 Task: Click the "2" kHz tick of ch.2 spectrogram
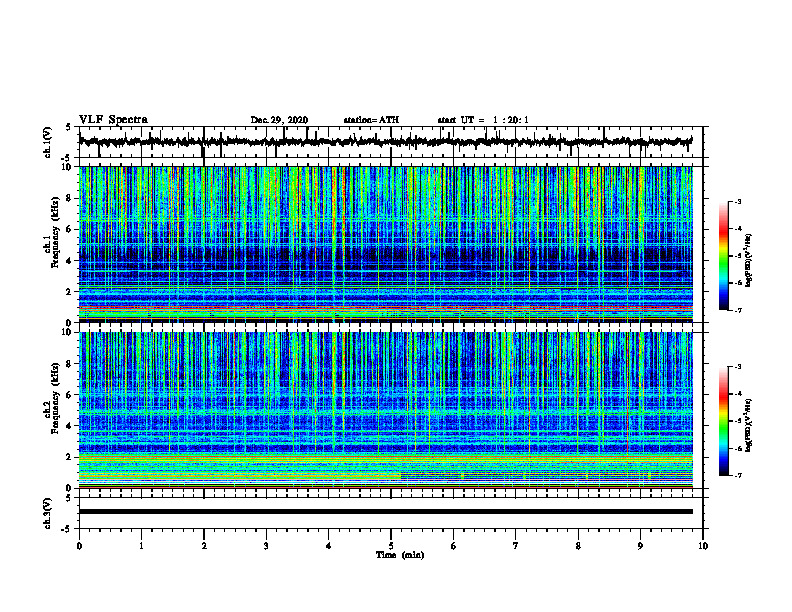pyautogui.click(x=70, y=457)
